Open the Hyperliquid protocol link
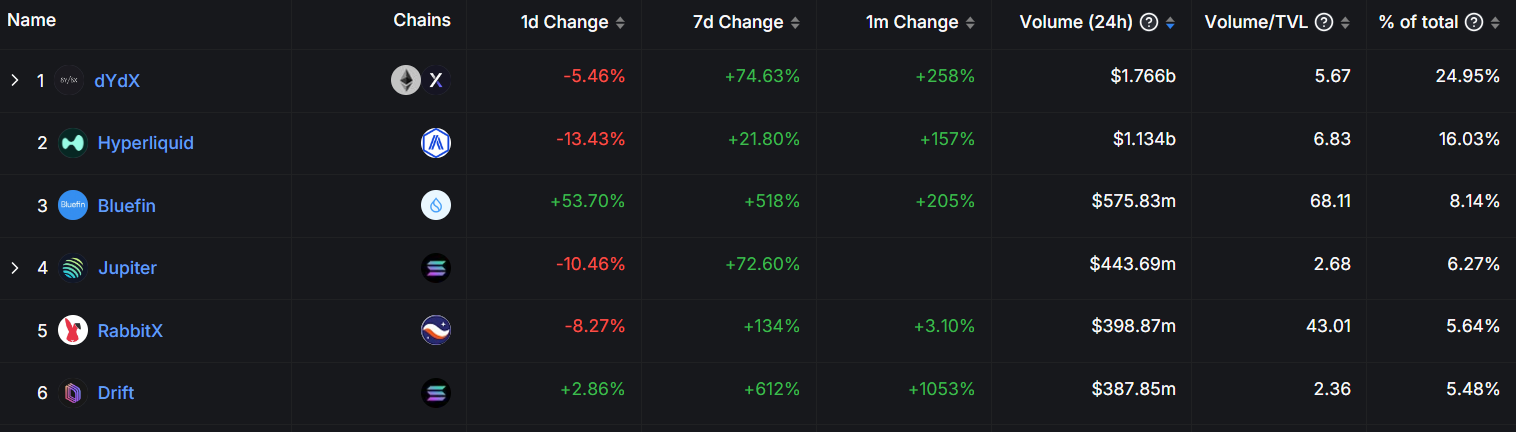 point(146,143)
